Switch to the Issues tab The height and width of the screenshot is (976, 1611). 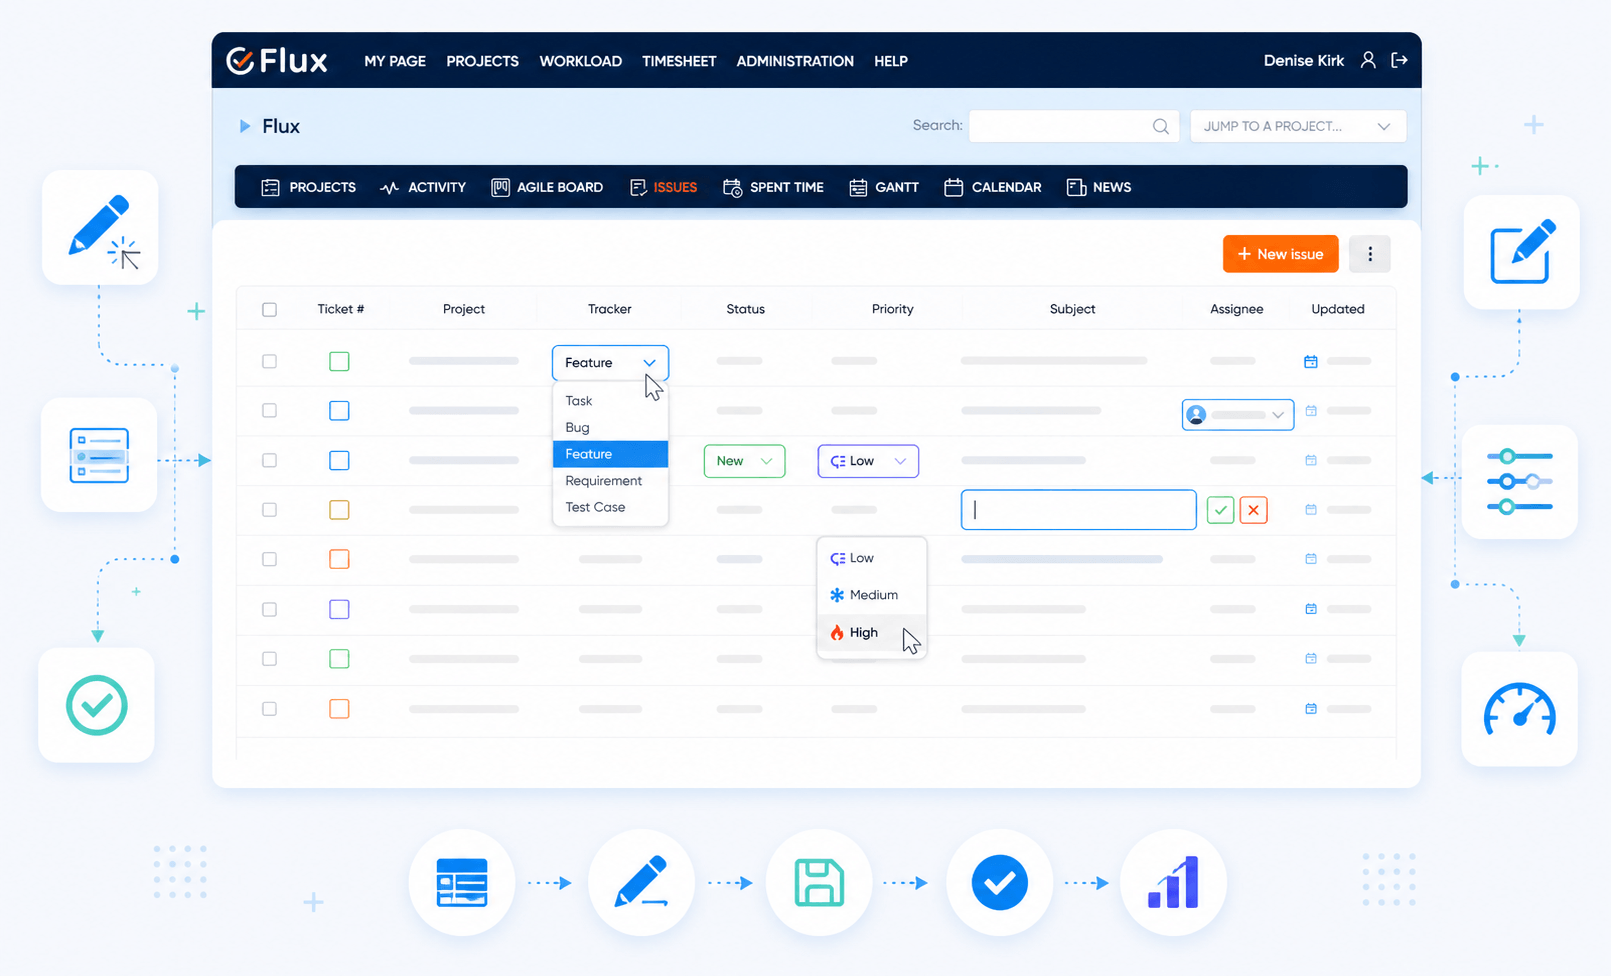[663, 187]
